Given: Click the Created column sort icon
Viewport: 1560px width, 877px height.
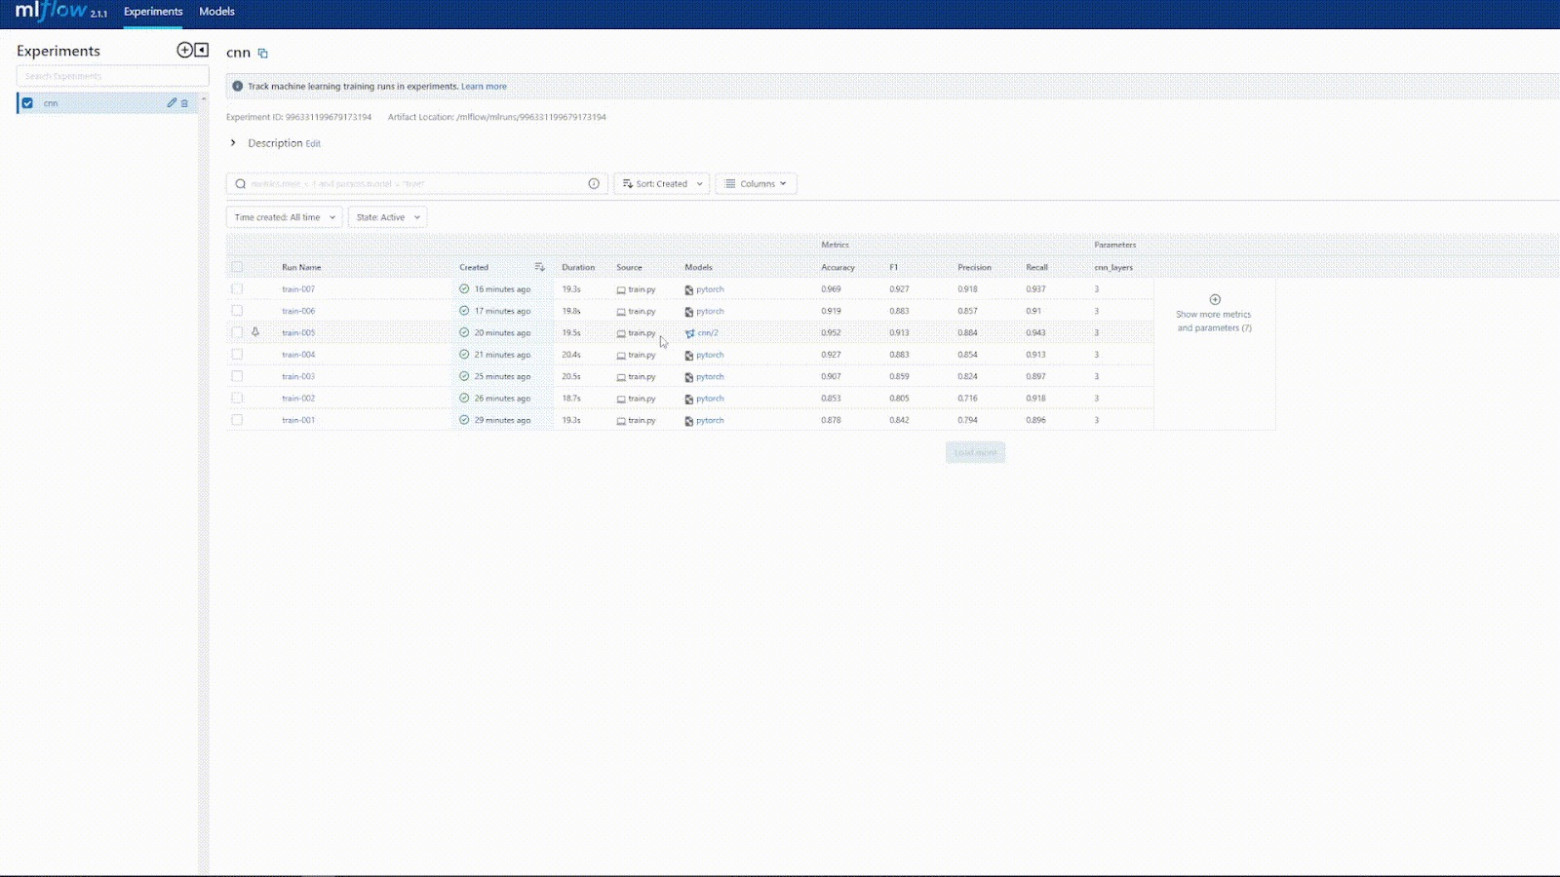Looking at the screenshot, I should tap(539, 267).
